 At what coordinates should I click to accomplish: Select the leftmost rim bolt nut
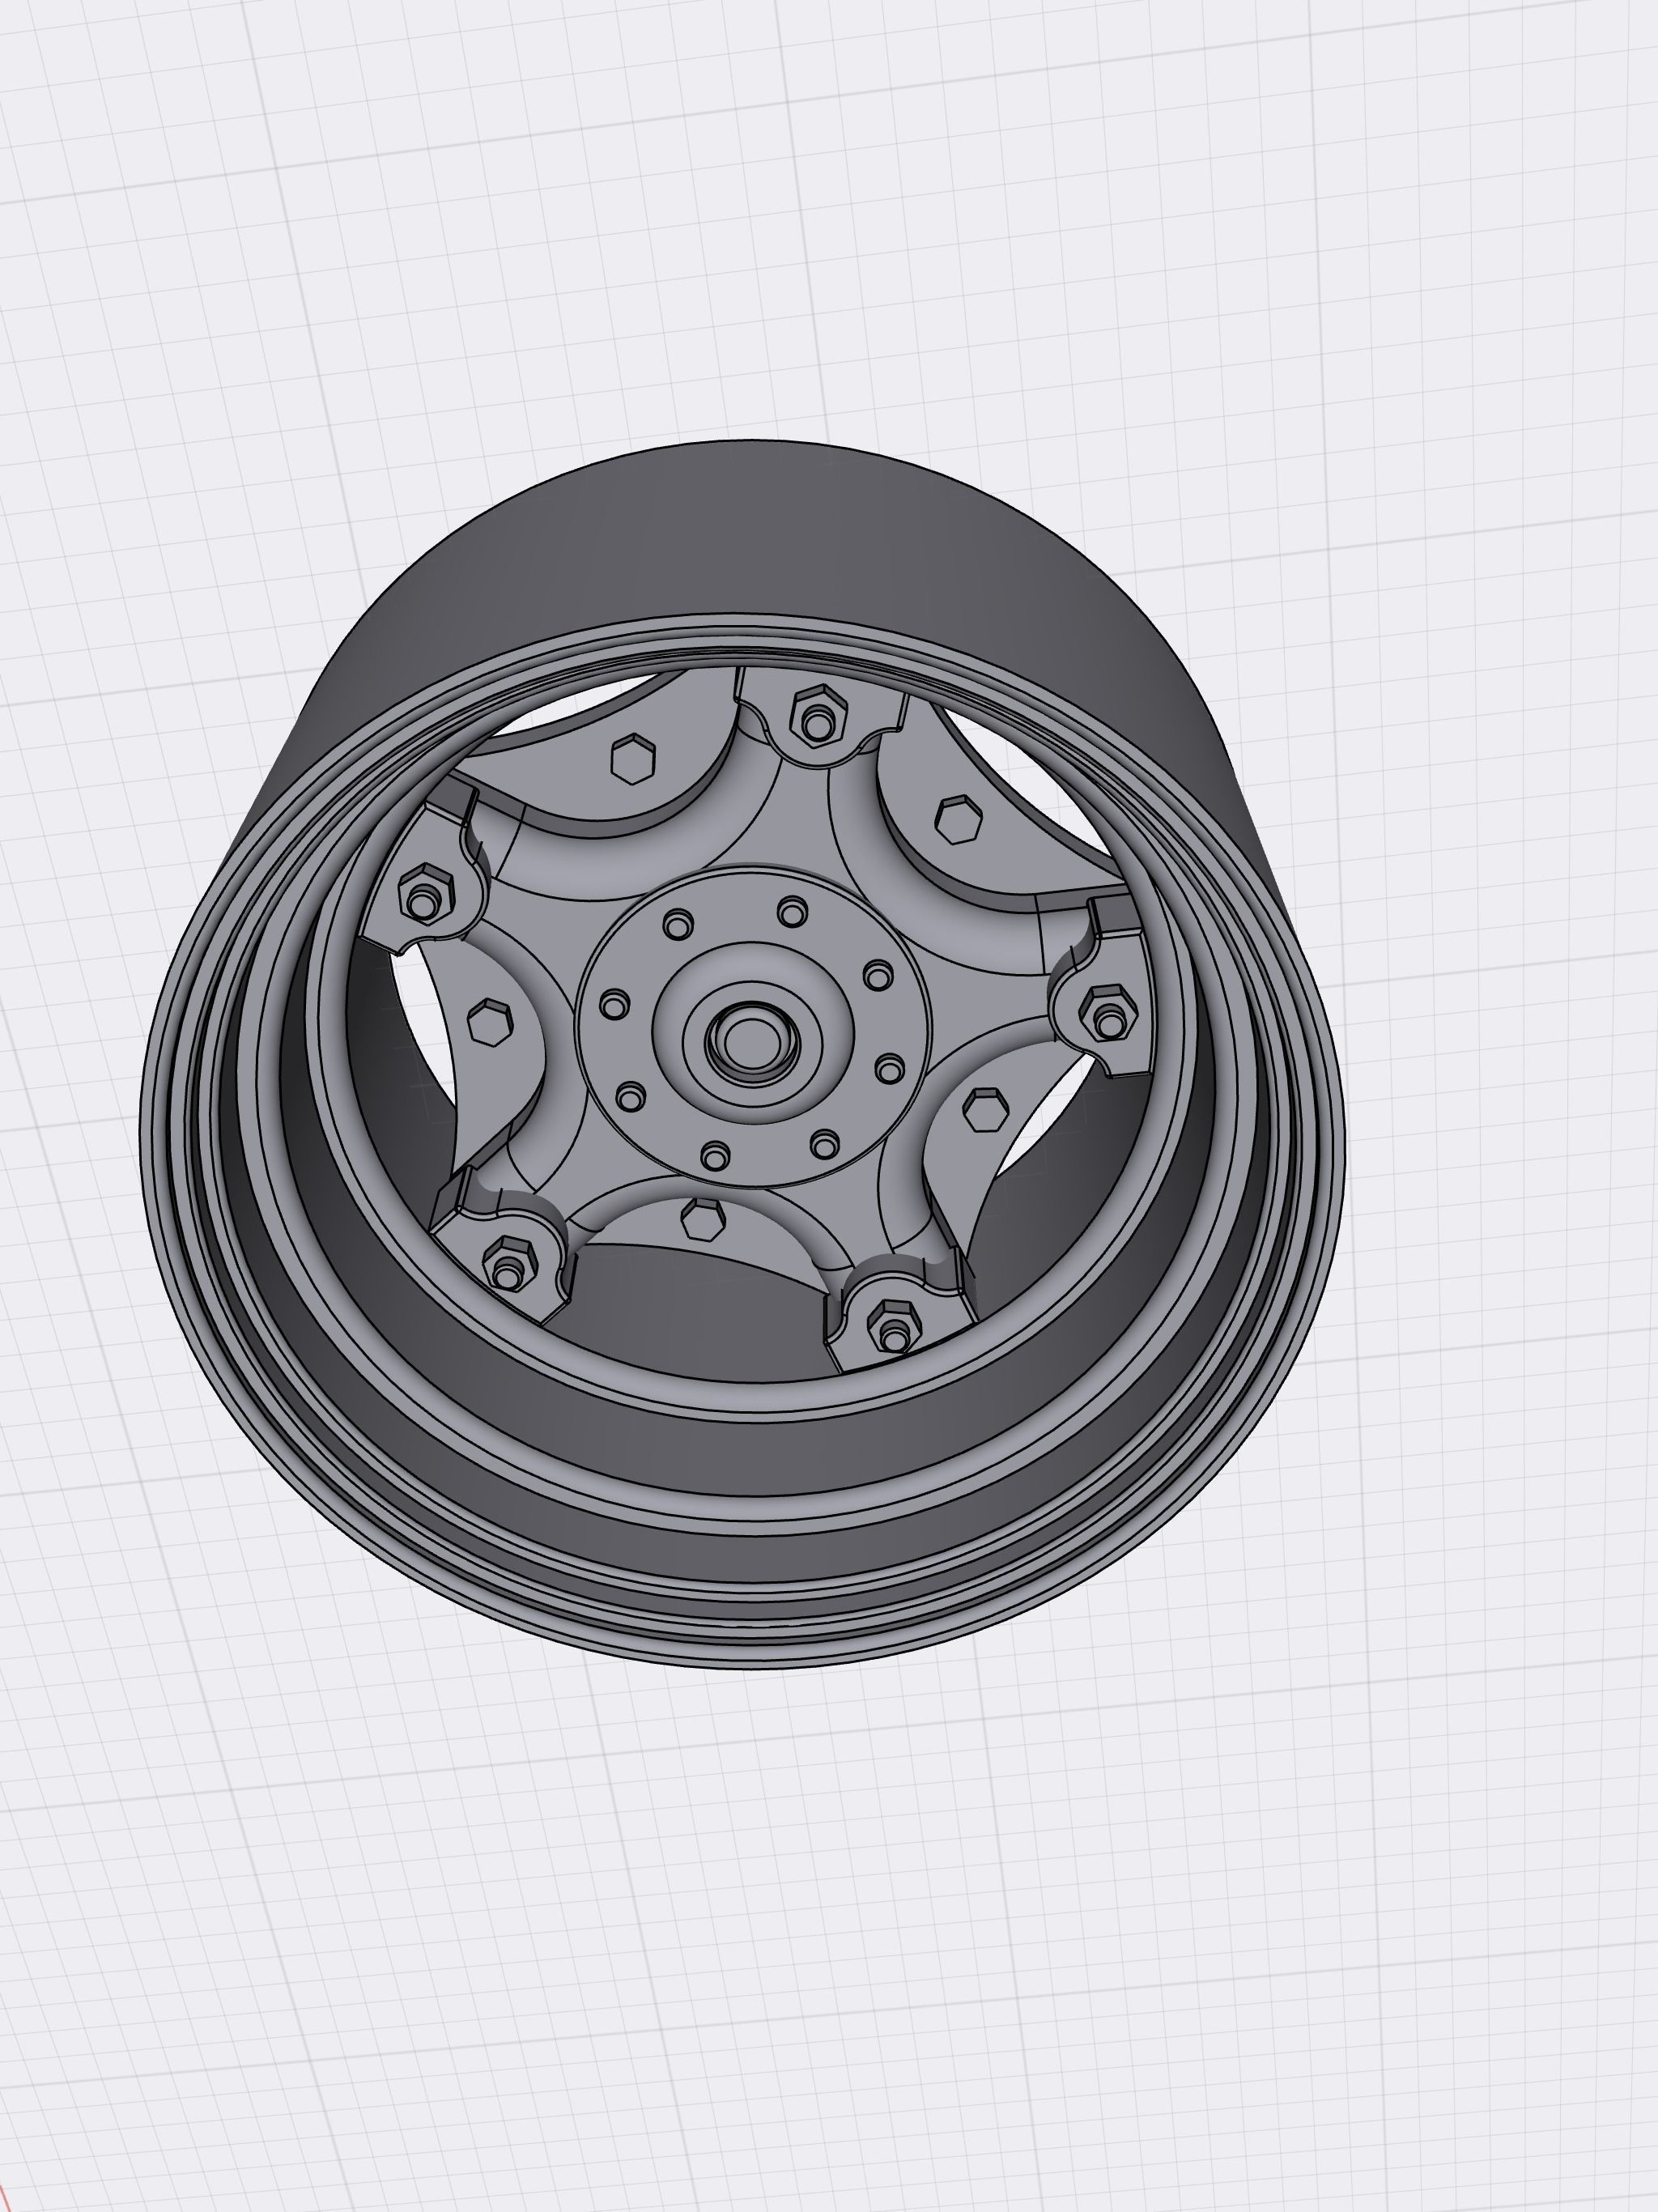[x=424, y=898]
